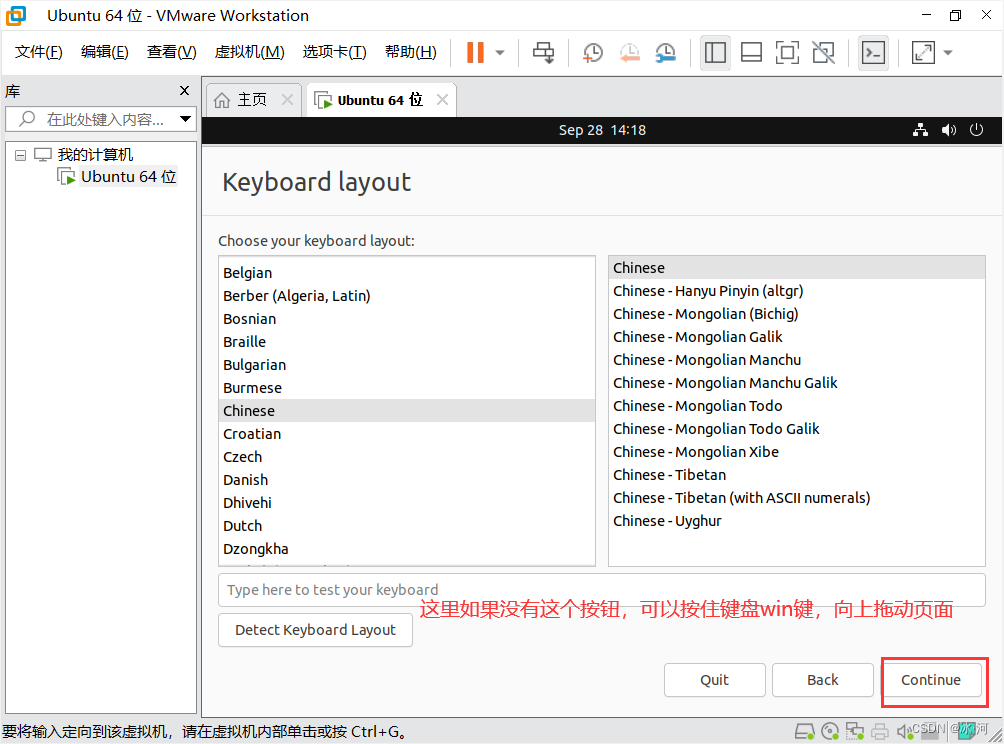Revert to snapshot using the orange clock icon
This screenshot has height=744, width=1004.
629,53
